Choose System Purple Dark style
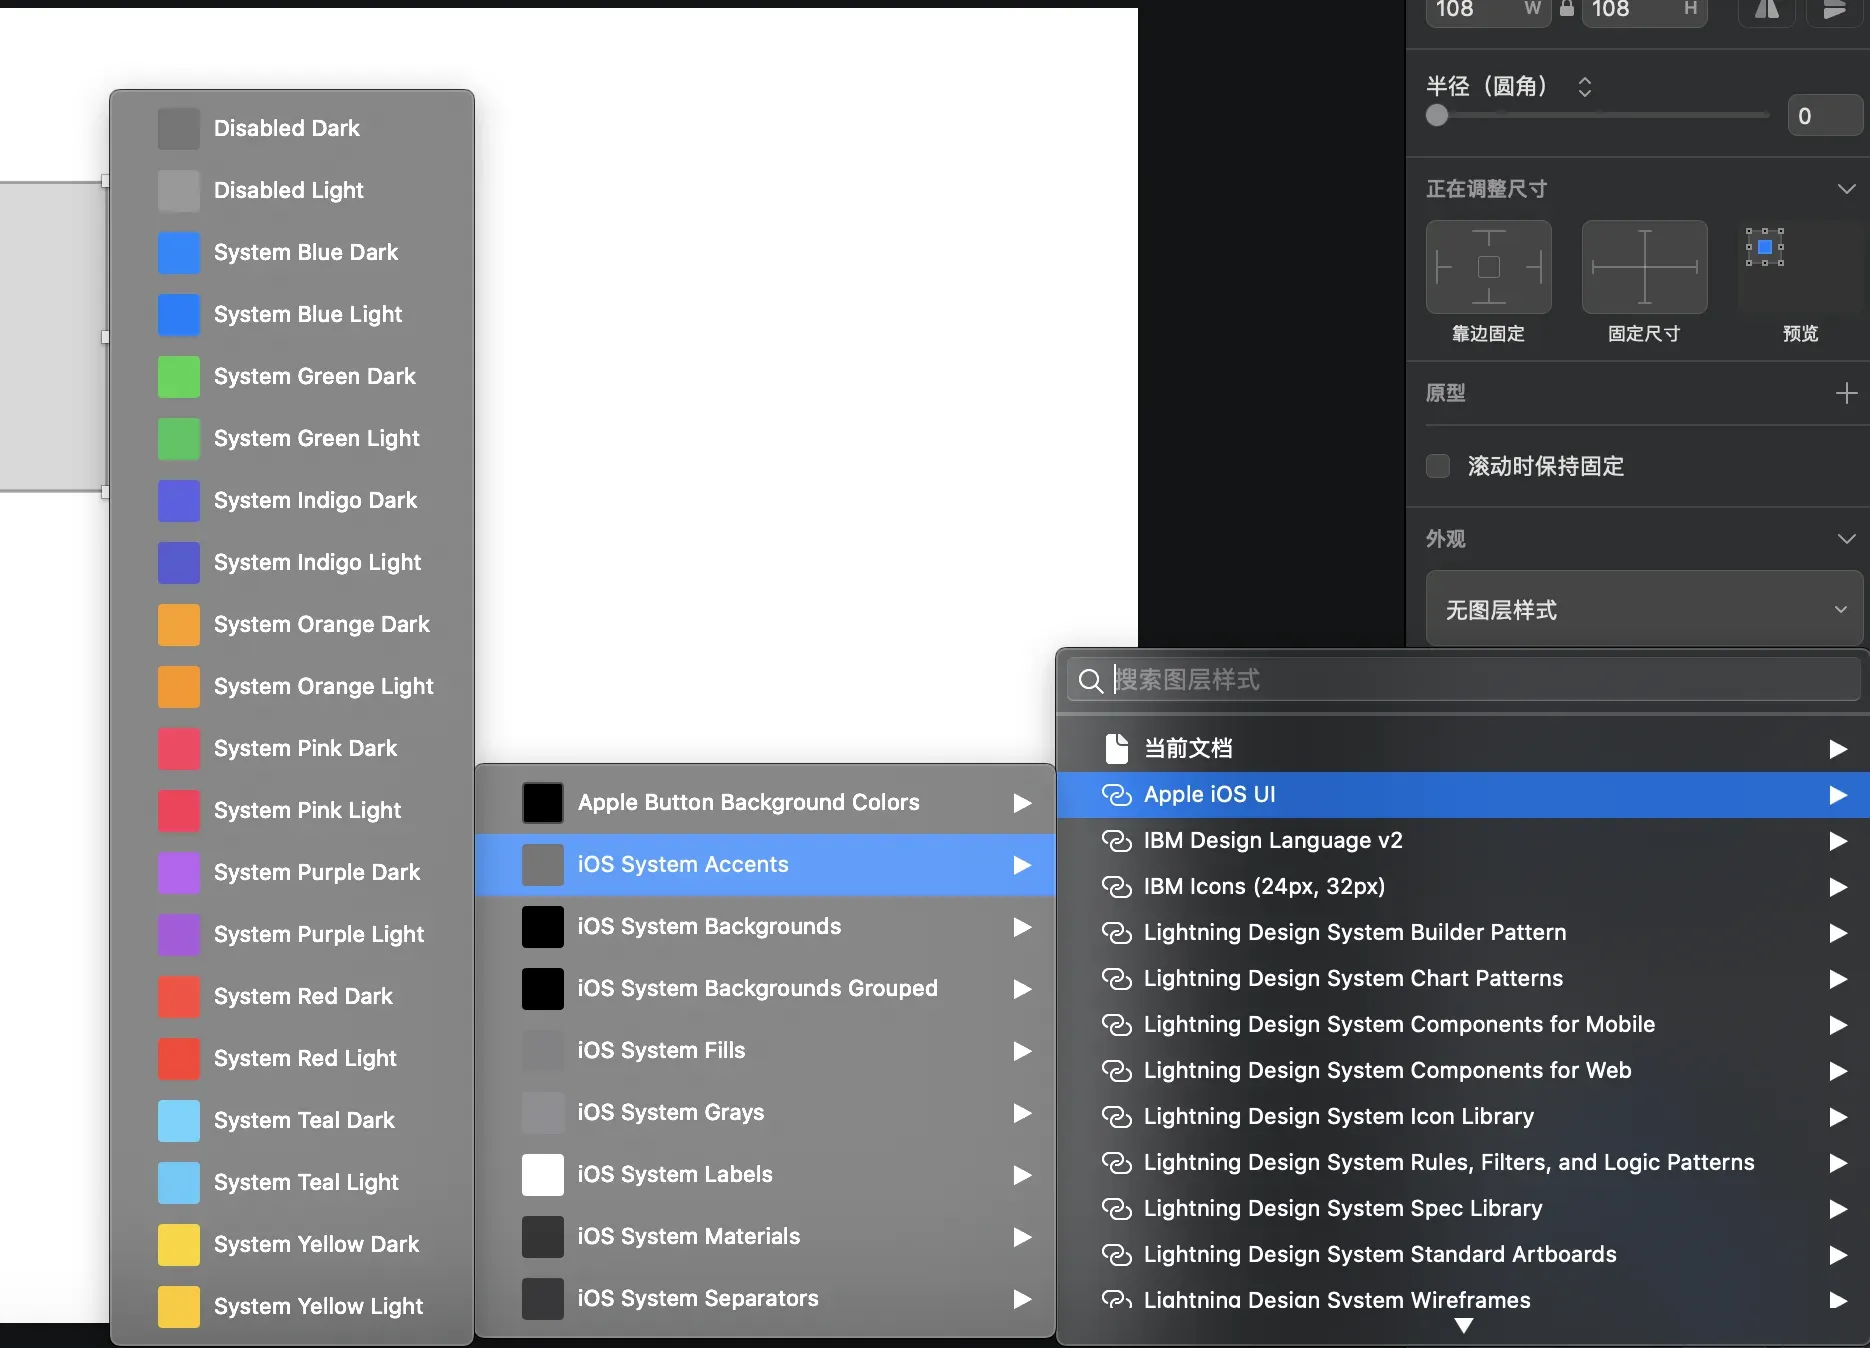Screen dimensions: 1870x1348 pyautogui.click(x=291, y=872)
